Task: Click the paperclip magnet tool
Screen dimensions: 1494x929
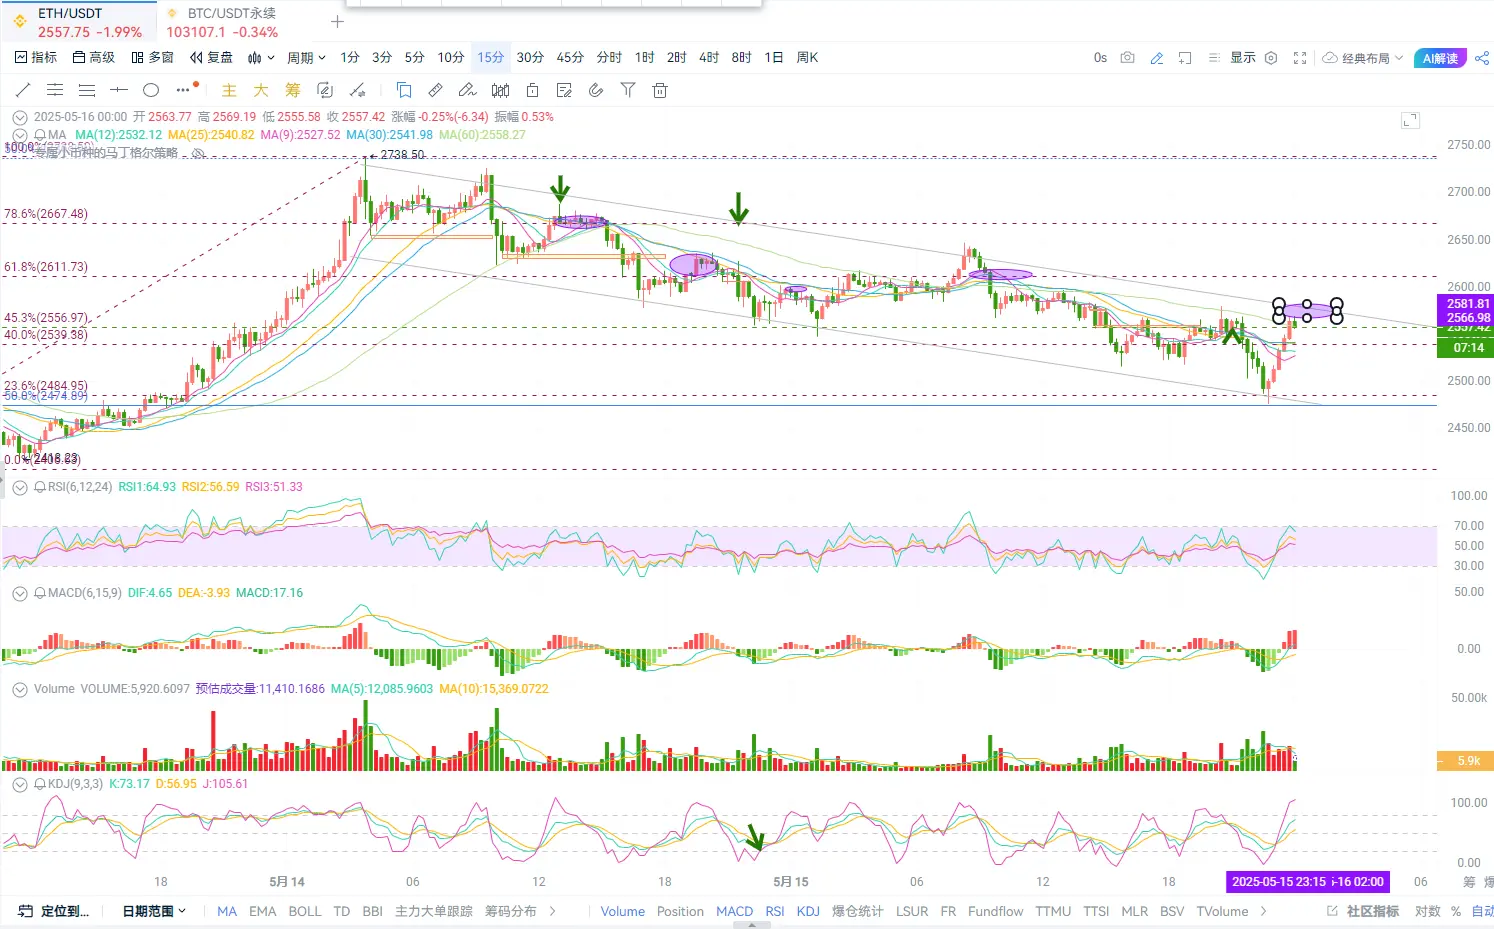Action: pyautogui.click(x=596, y=90)
